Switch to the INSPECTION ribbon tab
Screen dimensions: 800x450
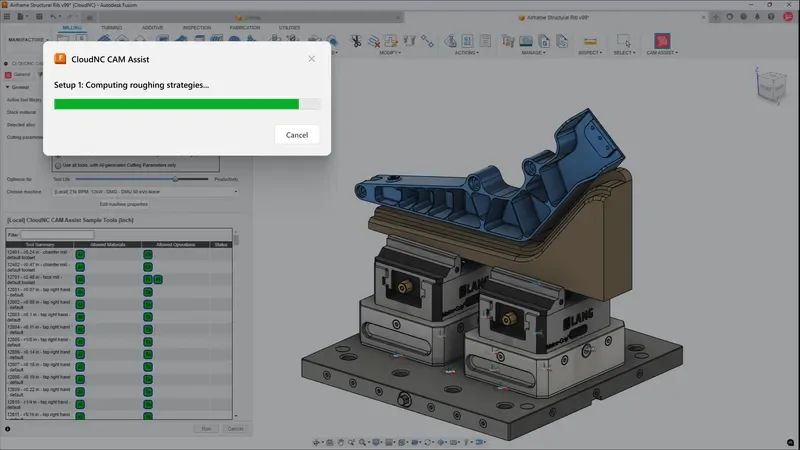tap(196, 28)
